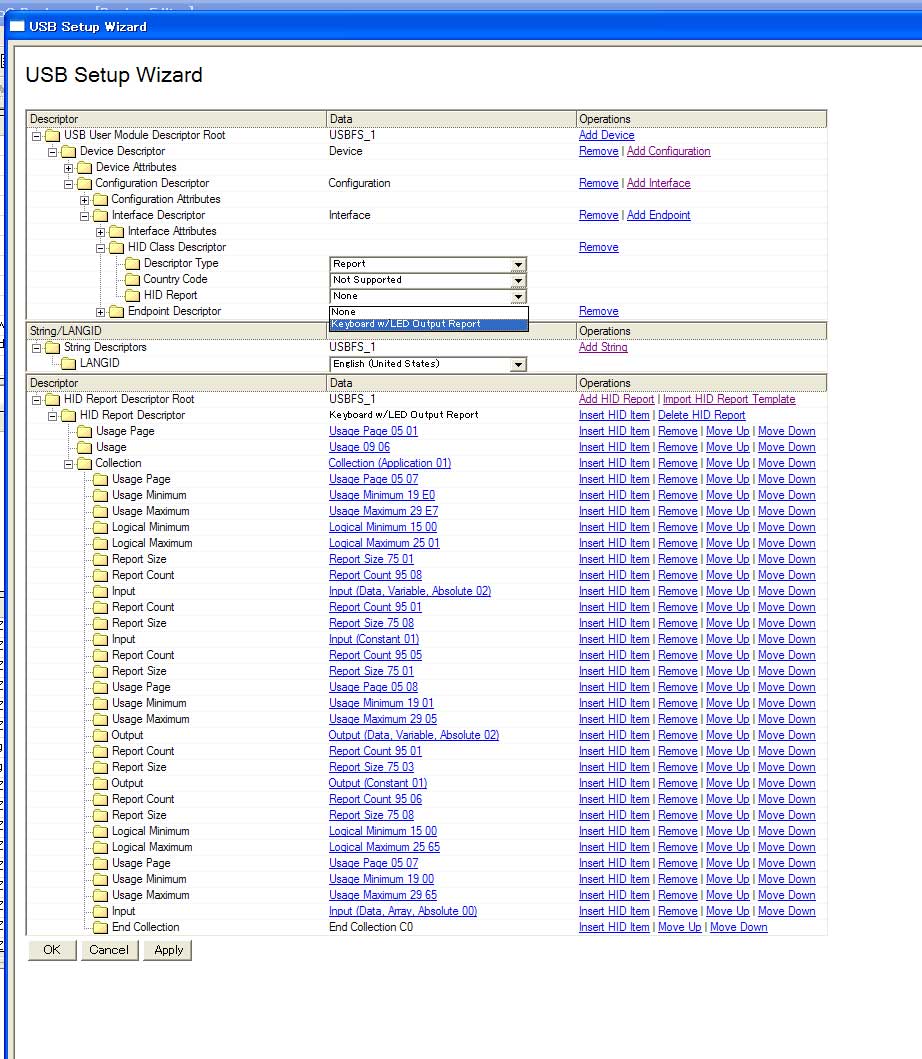Image resolution: width=922 pixels, height=1059 pixels.
Task: Click the Interface Attributes folder icon
Action: coord(117,232)
